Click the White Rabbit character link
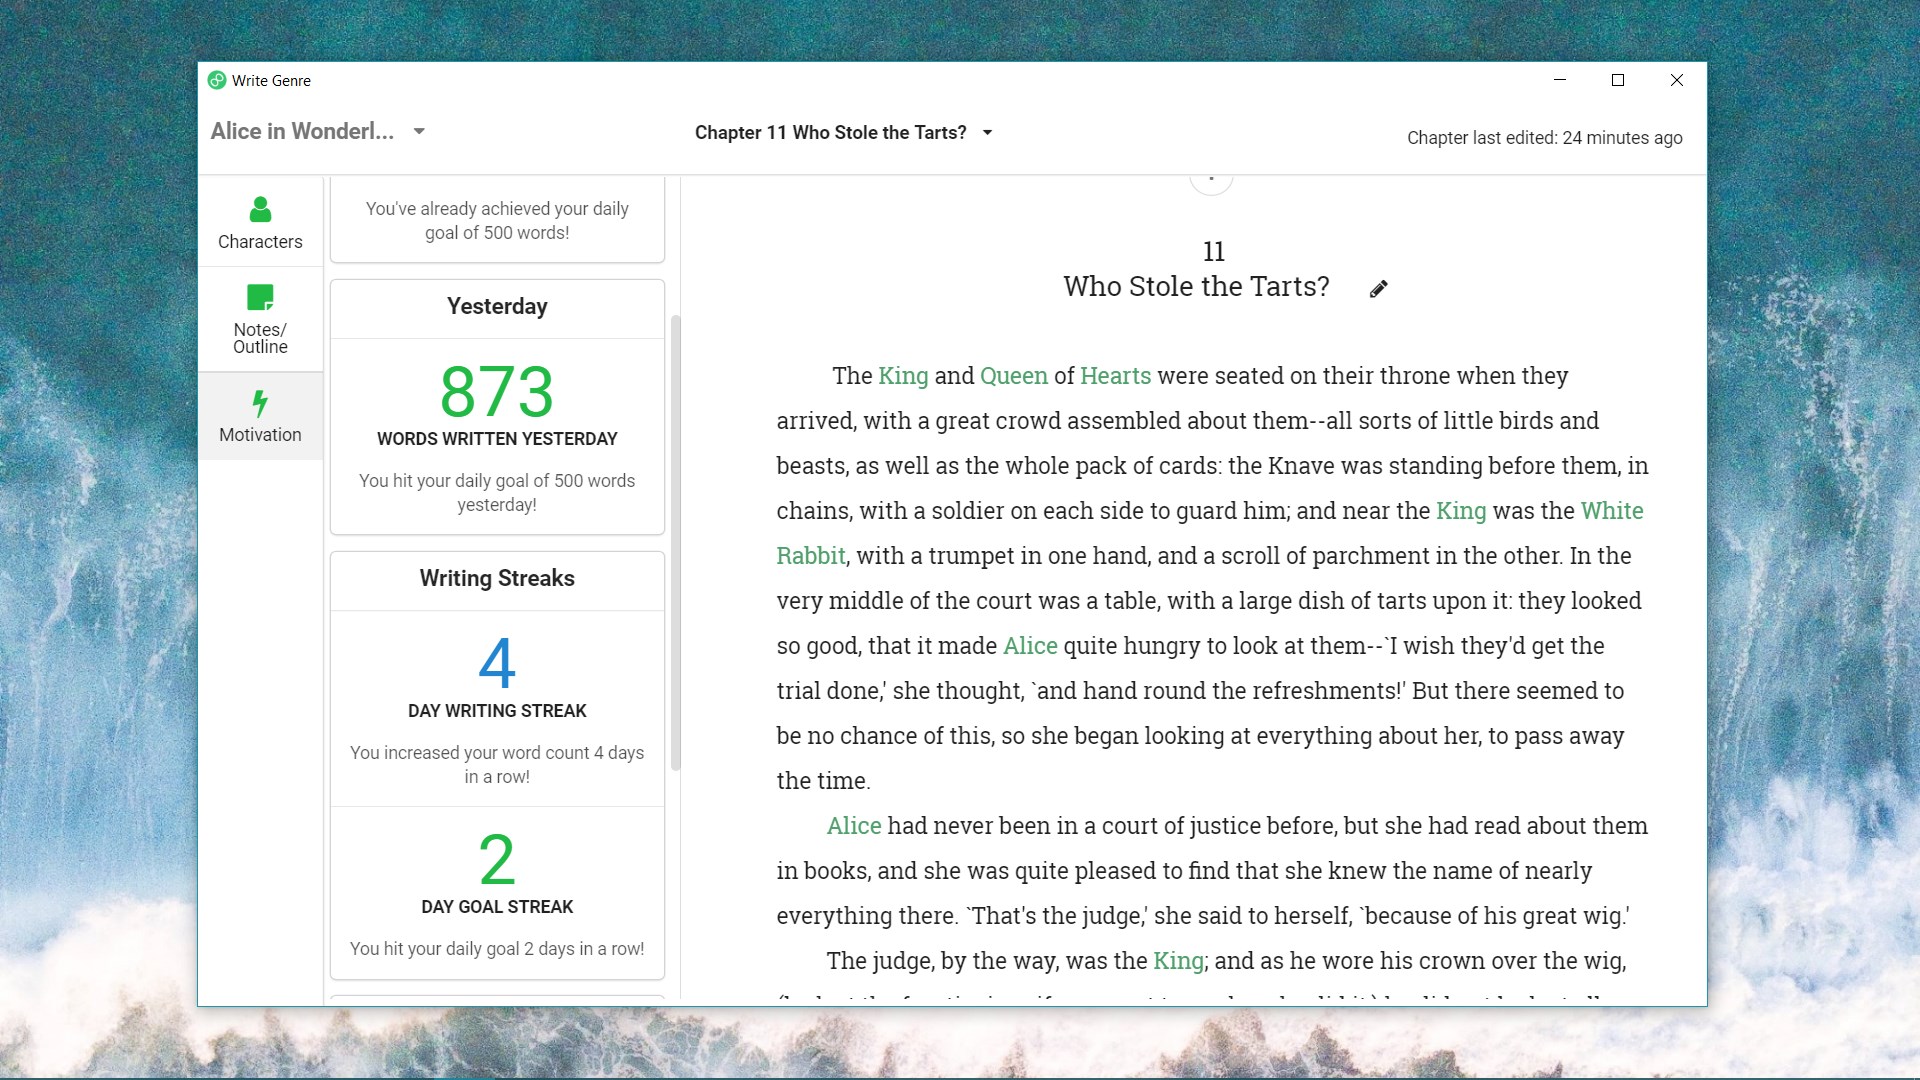 tap(1611, 511)
